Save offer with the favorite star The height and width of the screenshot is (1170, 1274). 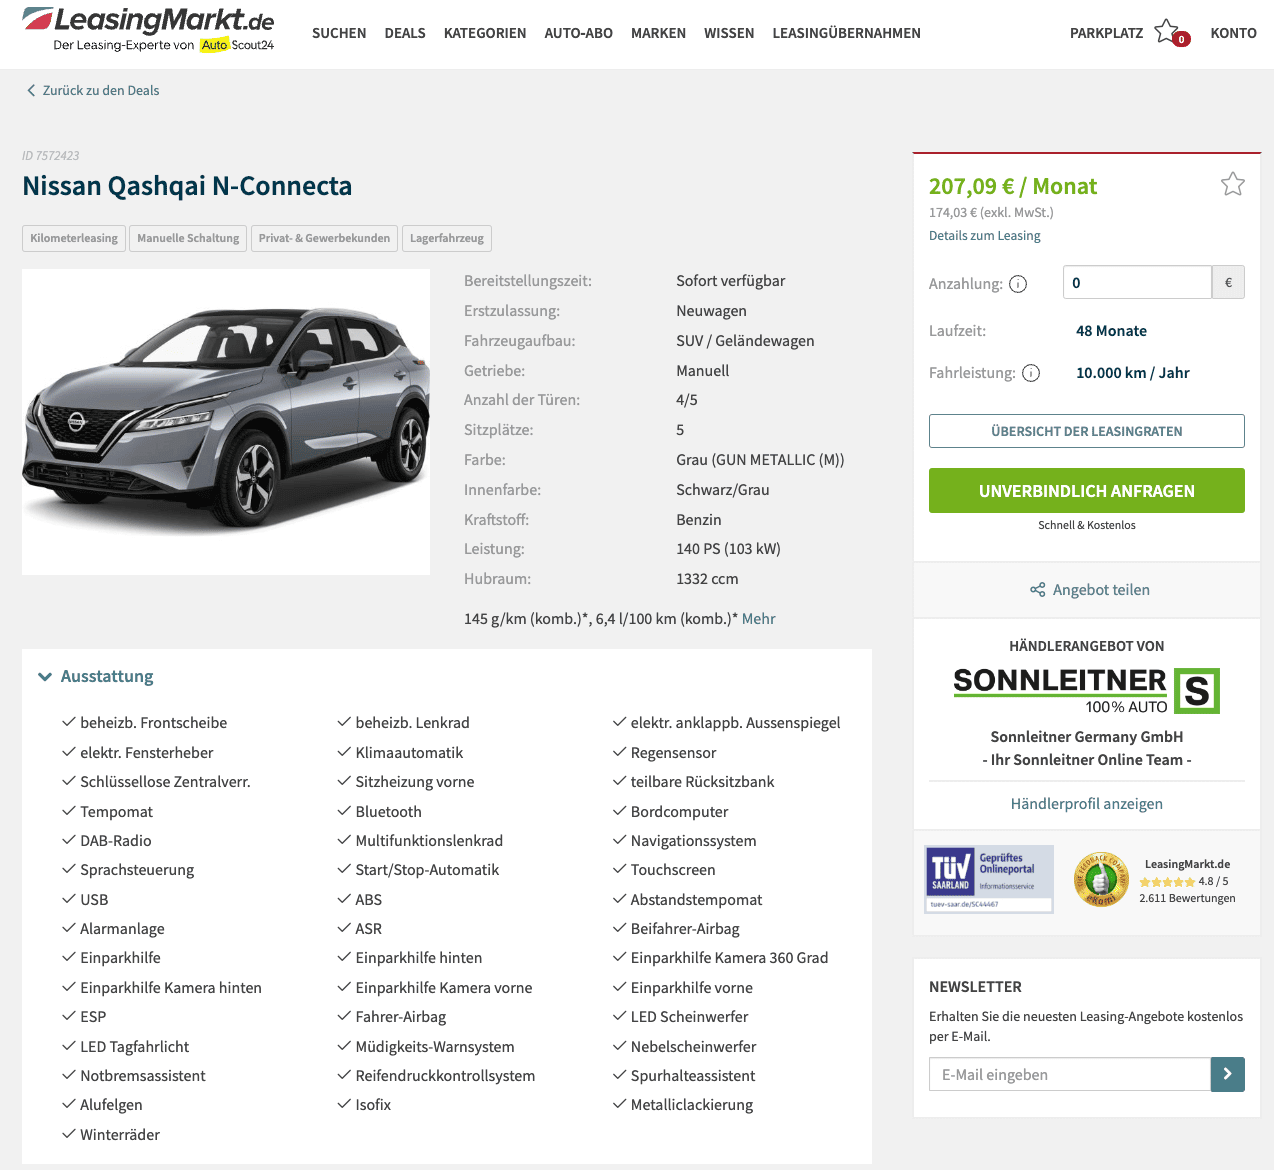tap(1232, 184)
